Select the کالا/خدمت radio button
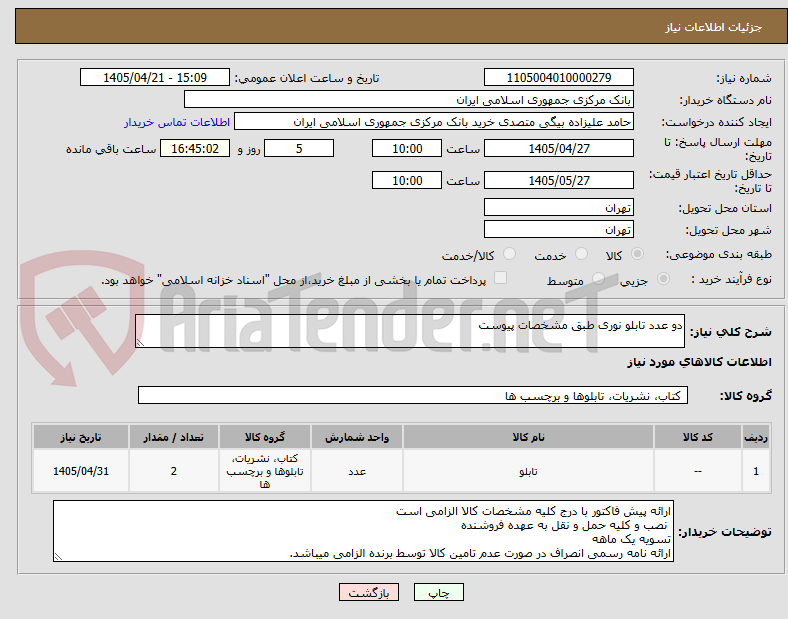This screenshot has height=619, width=788. pos(509,254)
